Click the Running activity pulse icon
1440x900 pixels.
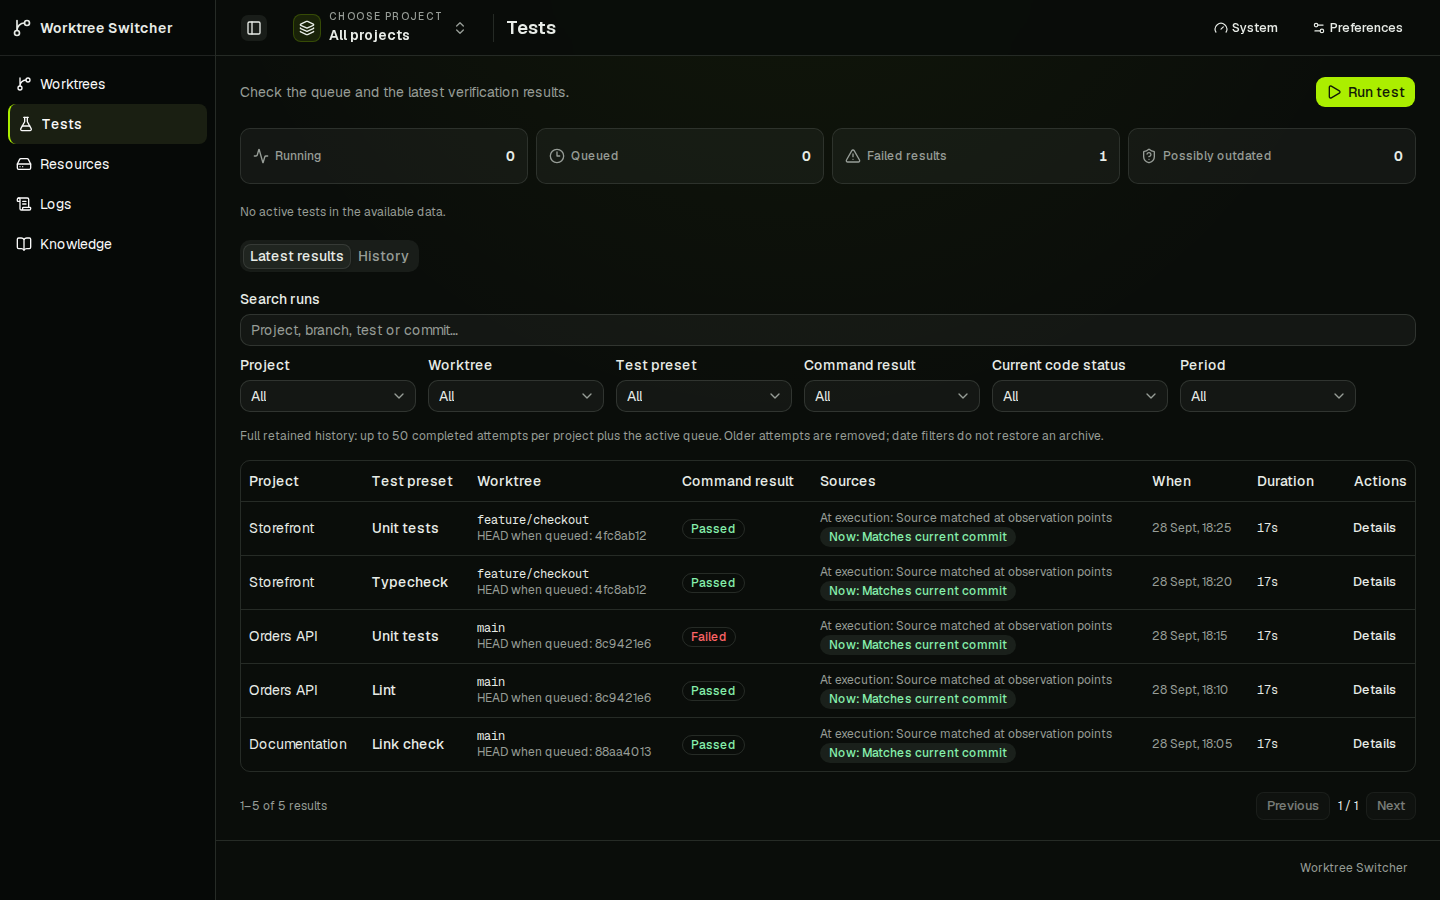click(x=261, y=156)
